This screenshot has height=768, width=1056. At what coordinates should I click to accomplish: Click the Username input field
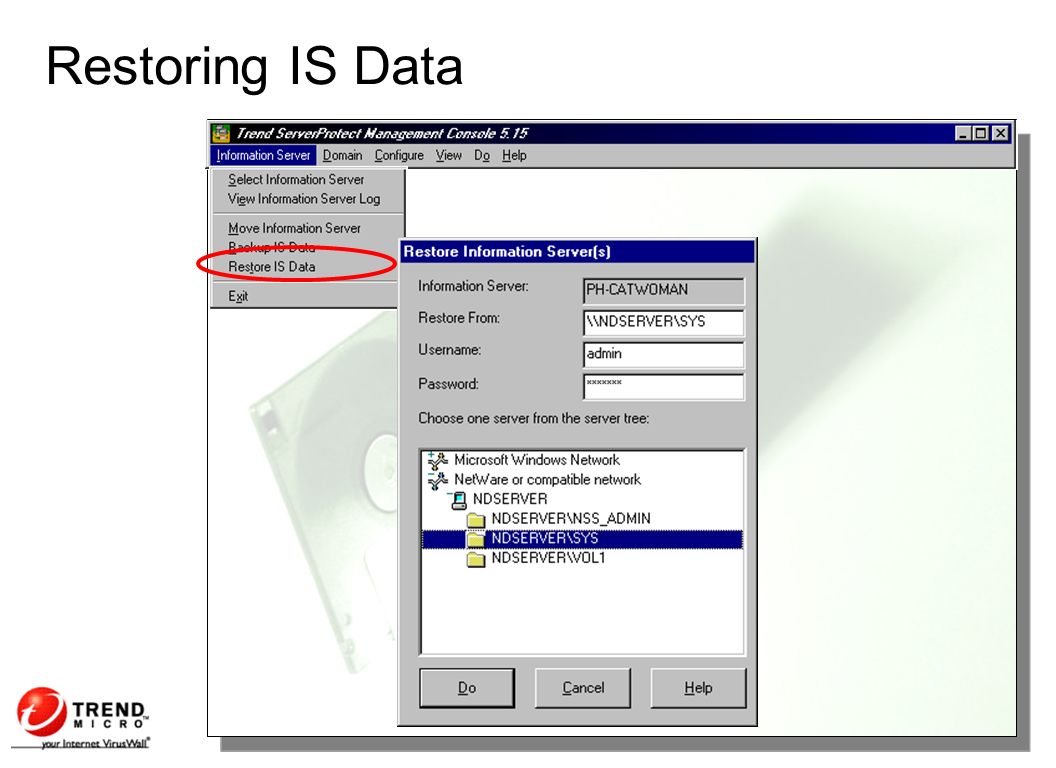(663, 354)
